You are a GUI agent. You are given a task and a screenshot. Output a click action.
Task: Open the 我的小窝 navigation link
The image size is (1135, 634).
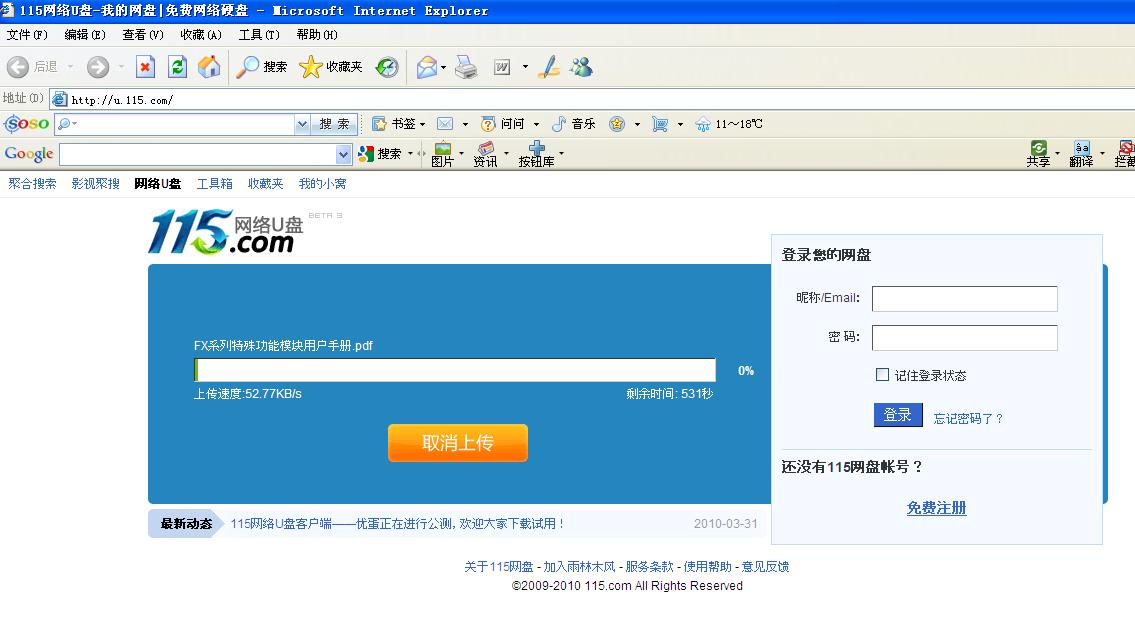click(x=322, y=184)
